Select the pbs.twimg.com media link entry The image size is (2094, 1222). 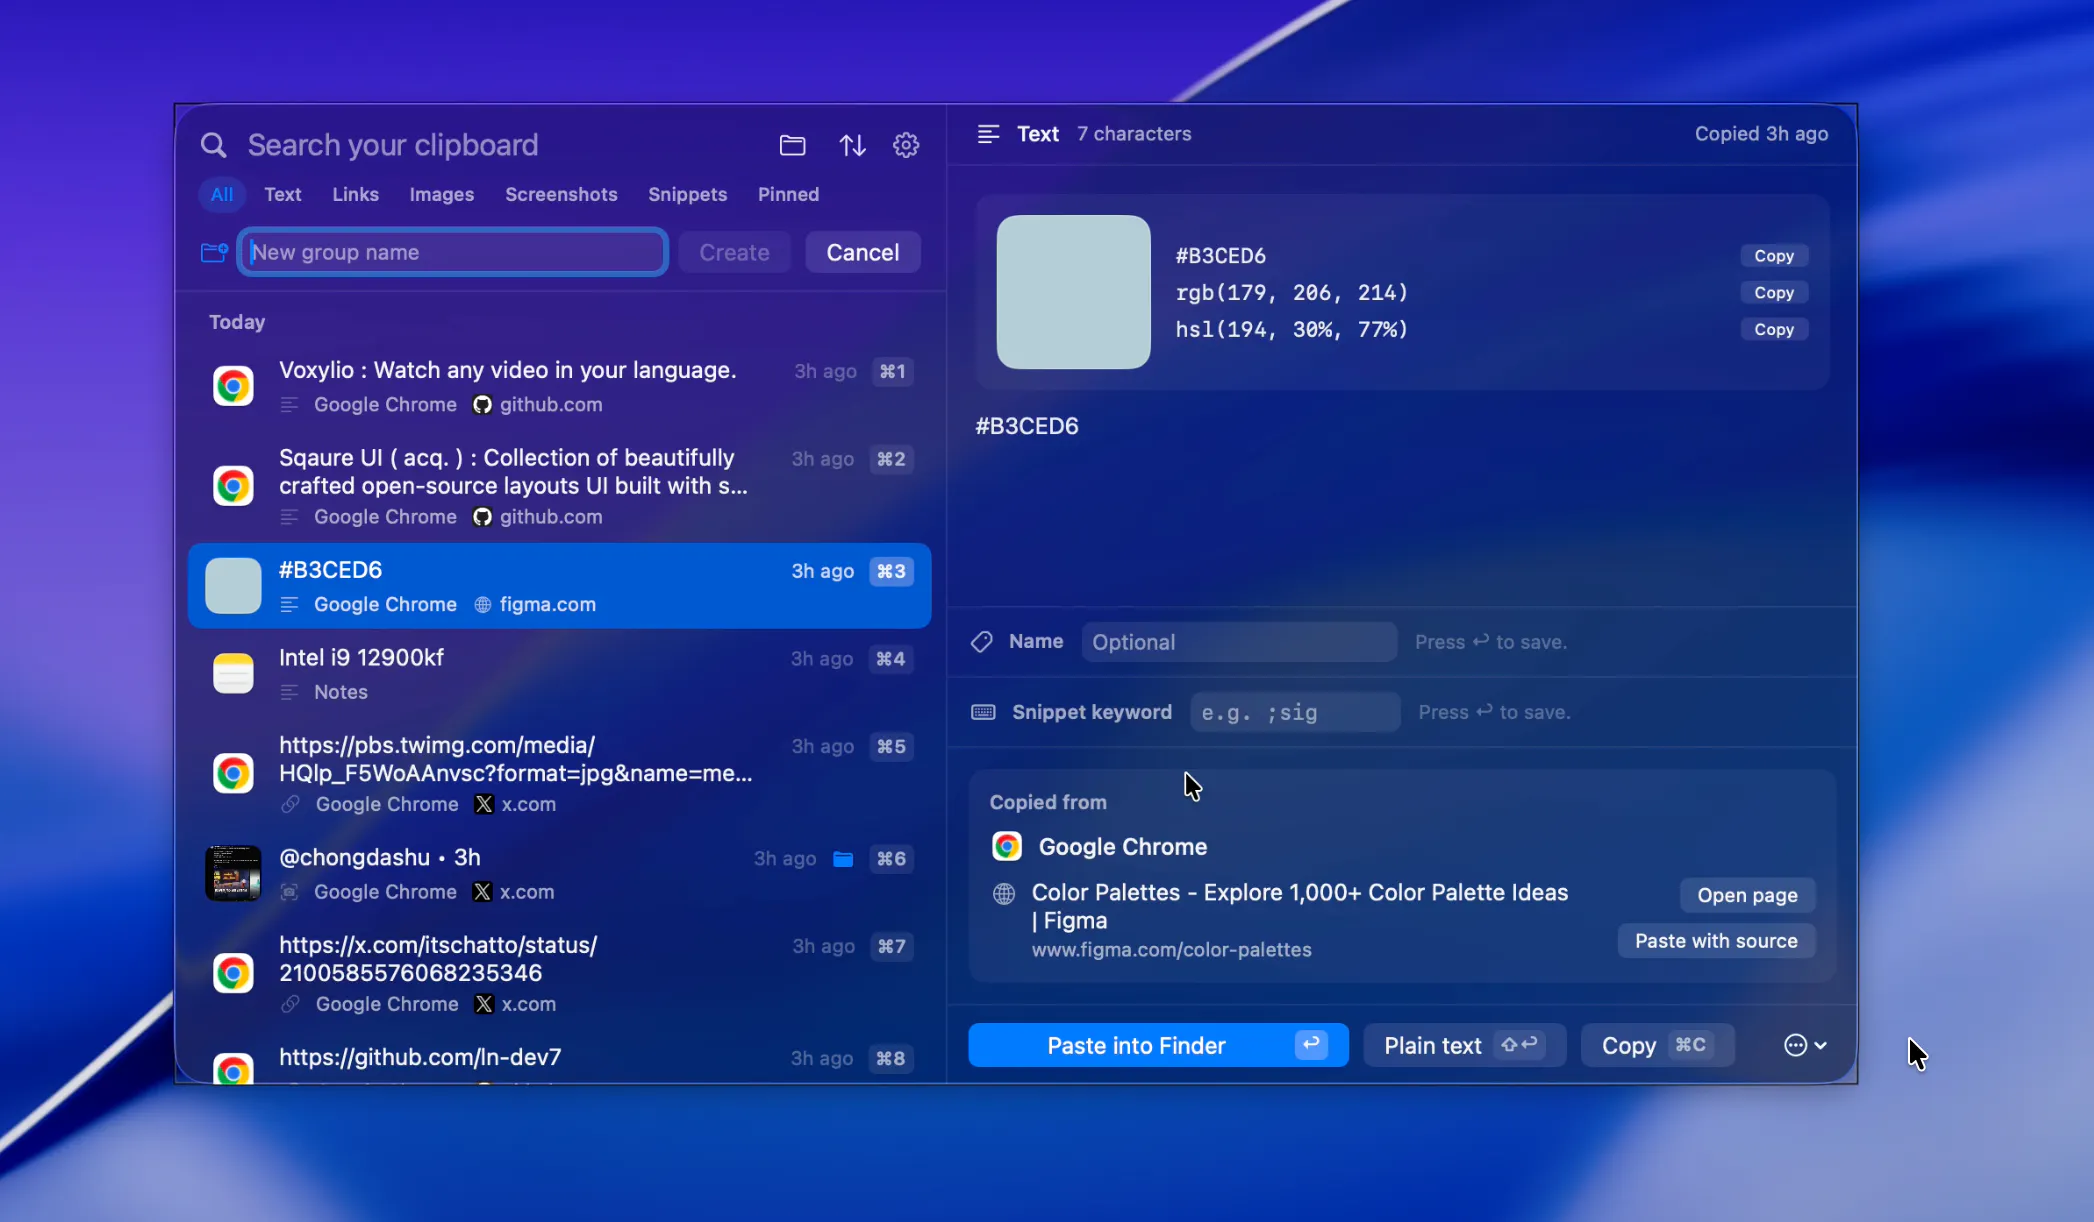point(560,774)
